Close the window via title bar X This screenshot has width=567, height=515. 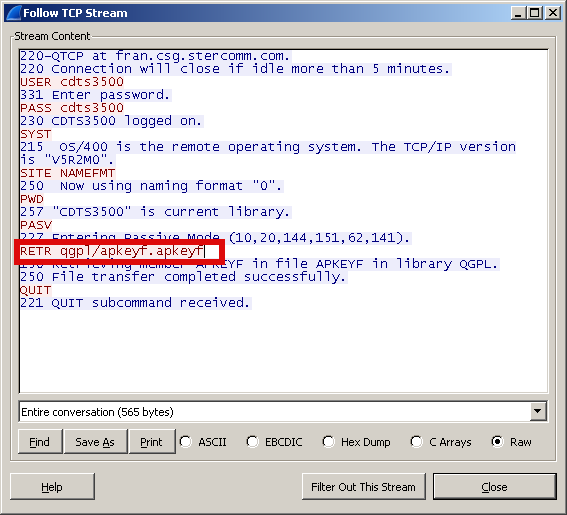[553, 13]
